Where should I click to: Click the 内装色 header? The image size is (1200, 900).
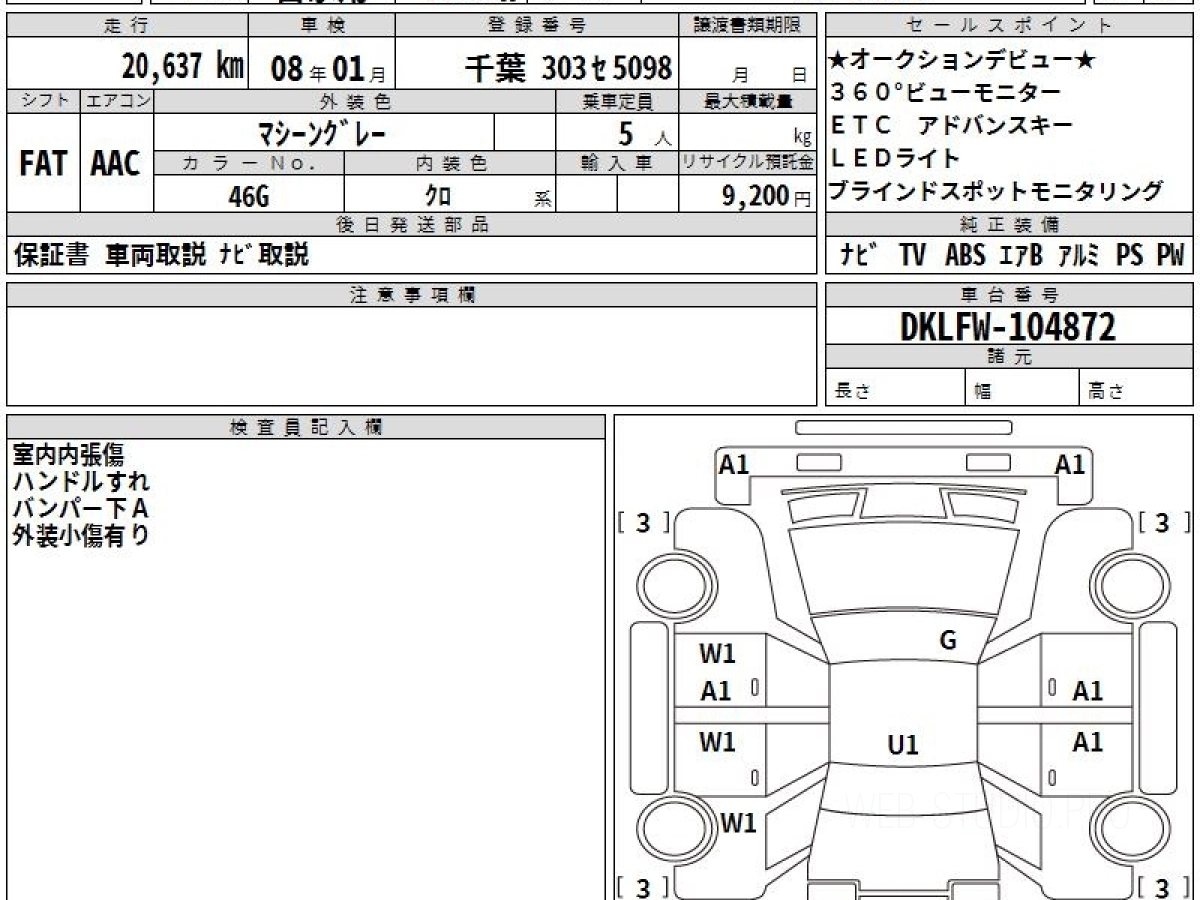[449, 162]
